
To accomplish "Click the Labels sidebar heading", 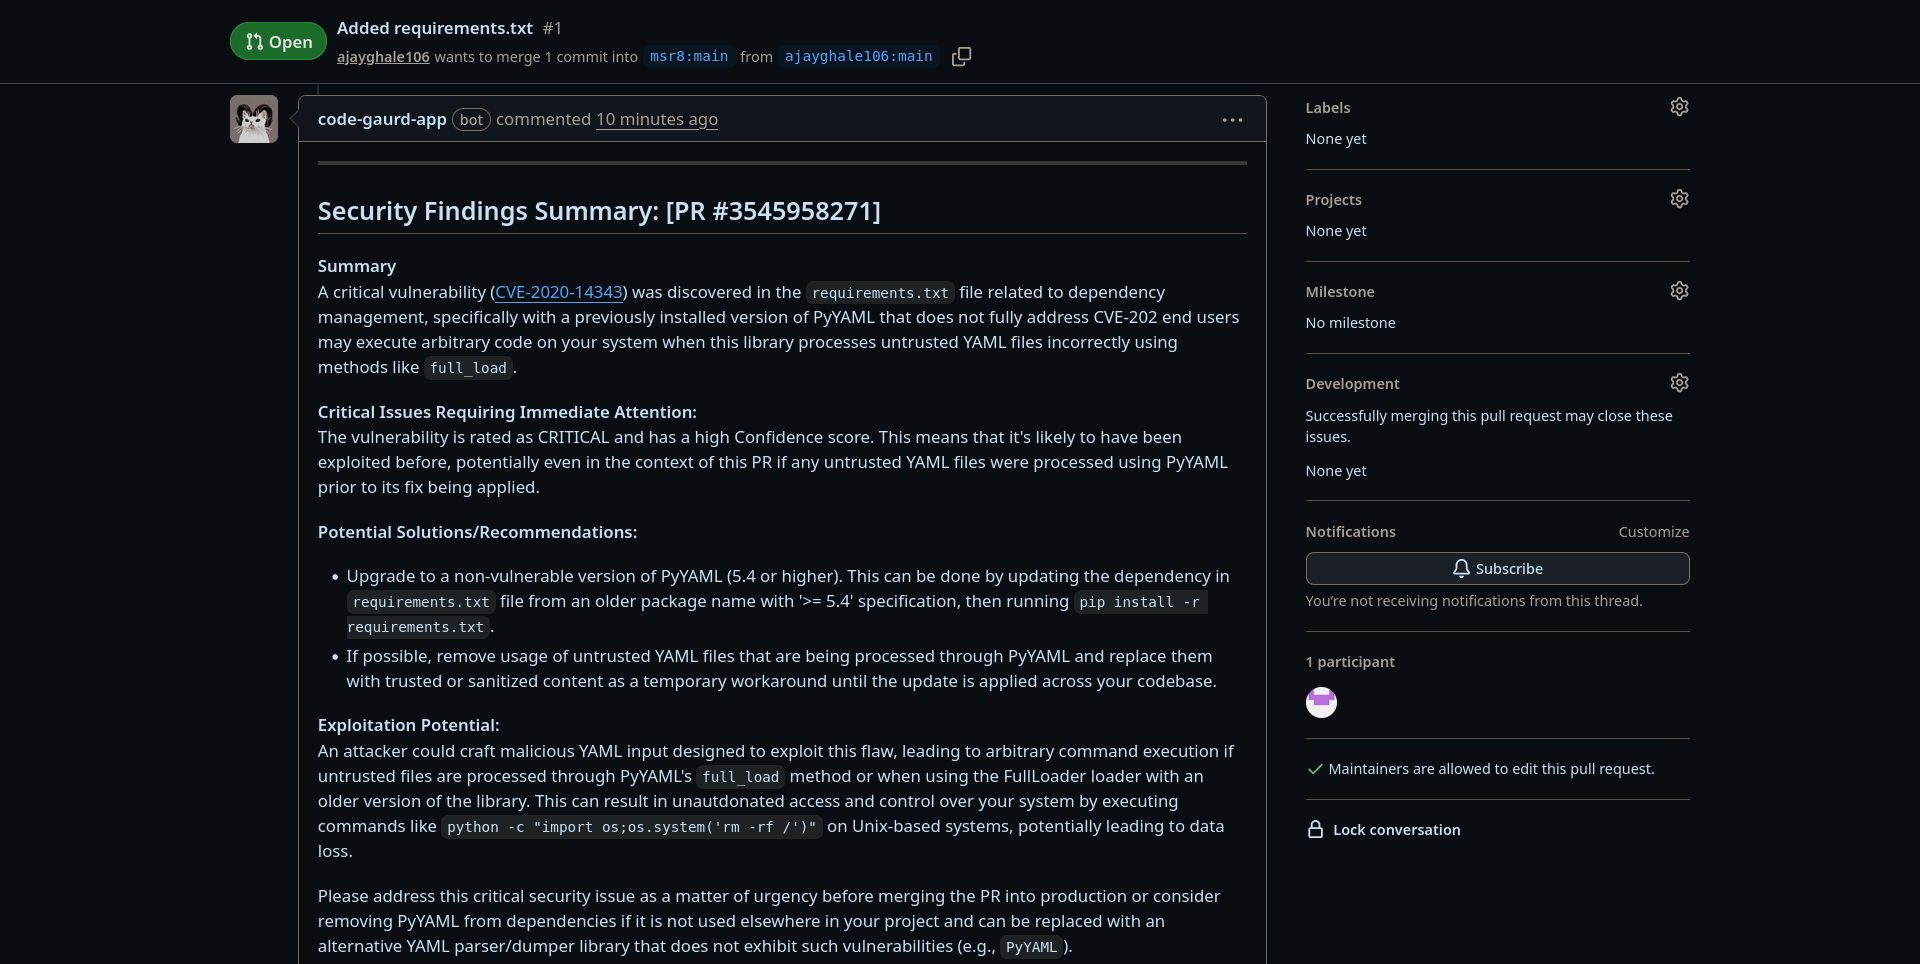I will (1327, 108).
